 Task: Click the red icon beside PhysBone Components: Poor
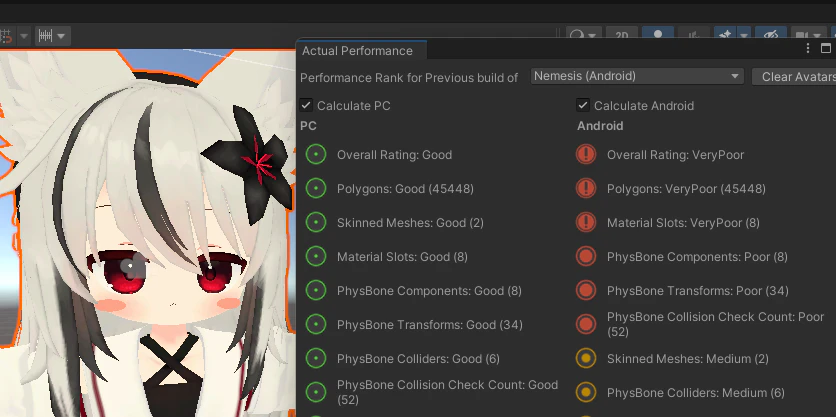[x=586, y=256]
